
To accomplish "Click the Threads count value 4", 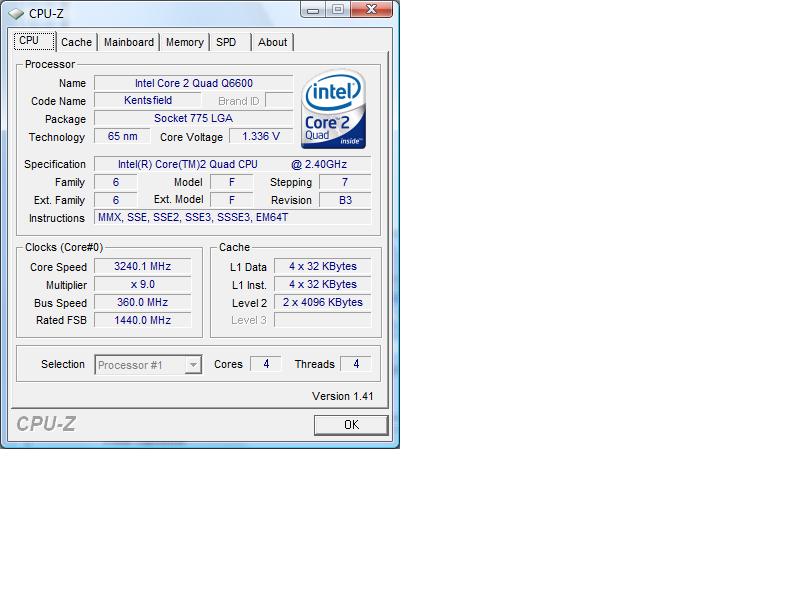I will (356, 364).
